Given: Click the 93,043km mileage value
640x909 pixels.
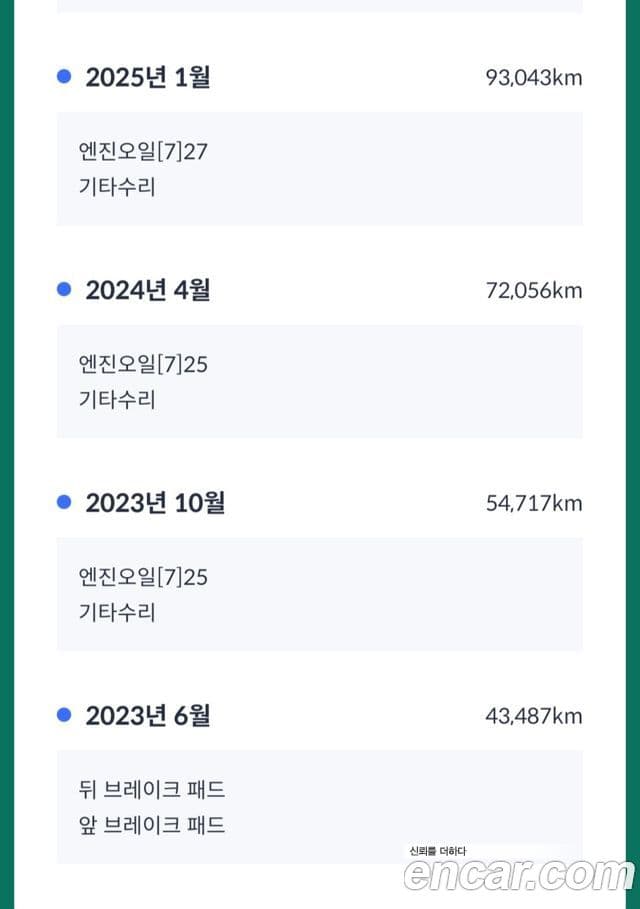Looking at the screenshot, I should click(534, 78).
